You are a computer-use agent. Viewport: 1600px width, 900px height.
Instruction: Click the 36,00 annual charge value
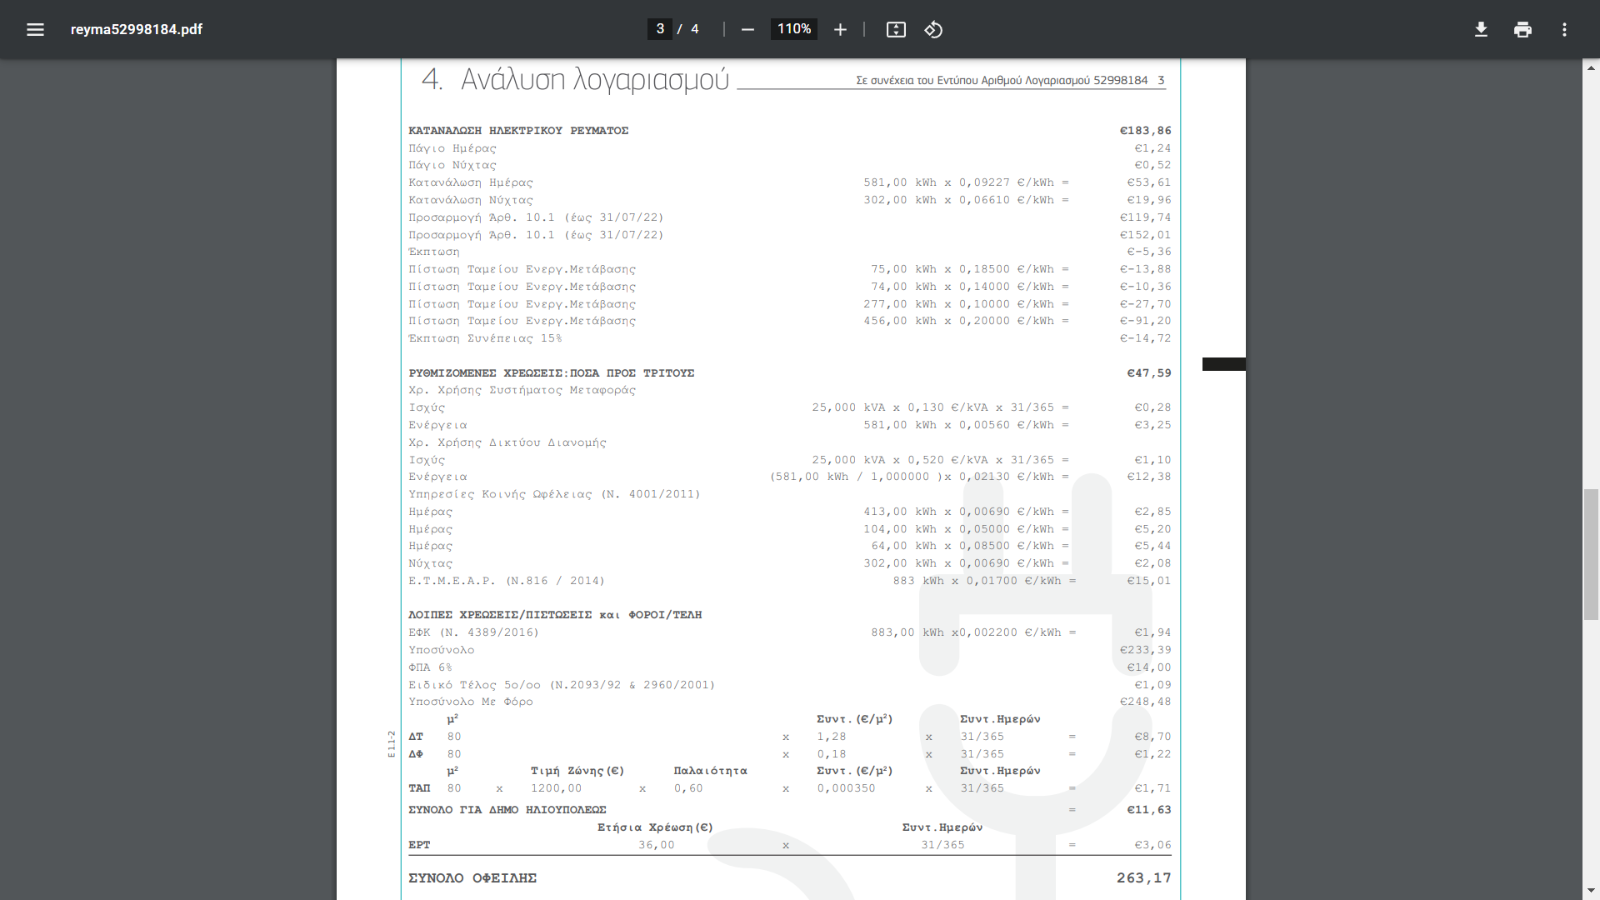(x=656, y=845)
